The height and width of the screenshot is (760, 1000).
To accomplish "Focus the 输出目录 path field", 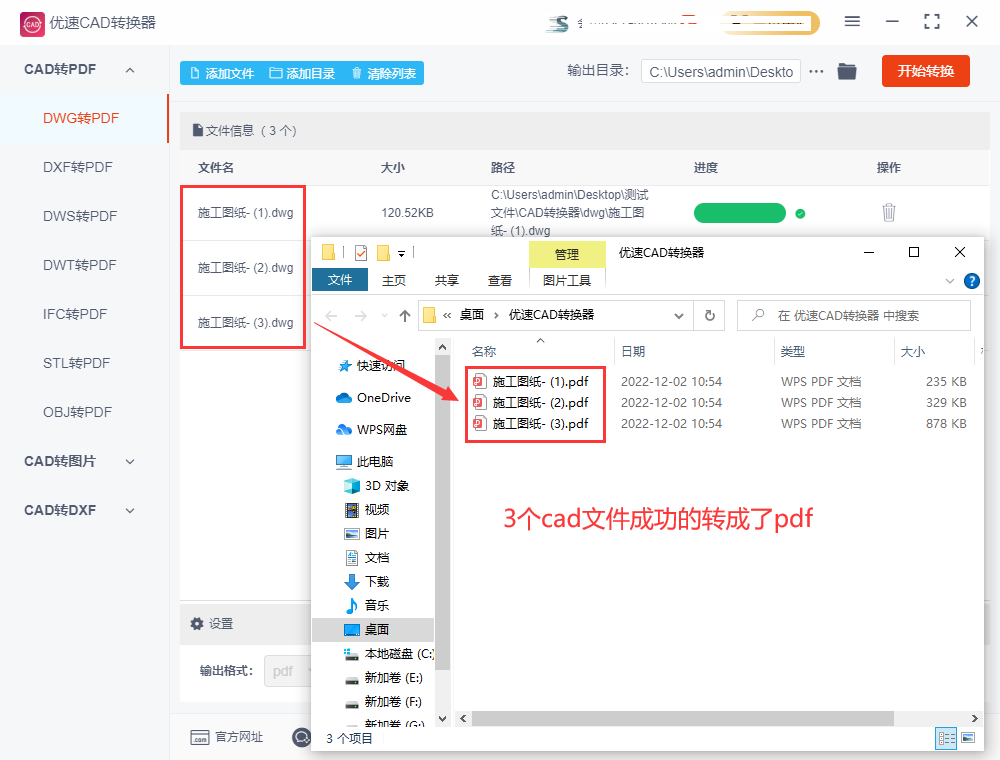I will (x=721, y=72).
